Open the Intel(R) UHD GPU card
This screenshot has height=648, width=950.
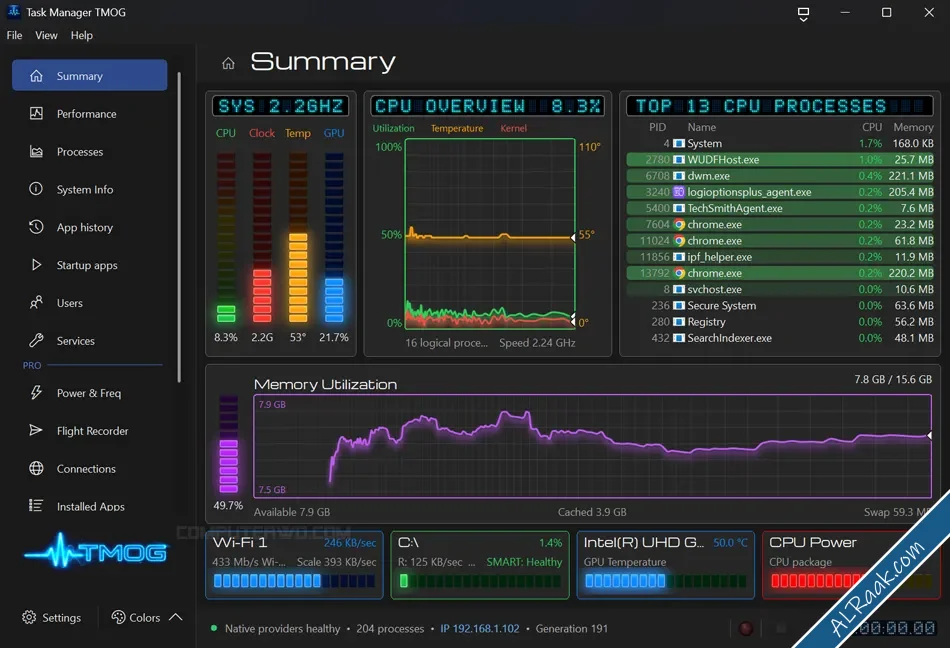point(665,565)
